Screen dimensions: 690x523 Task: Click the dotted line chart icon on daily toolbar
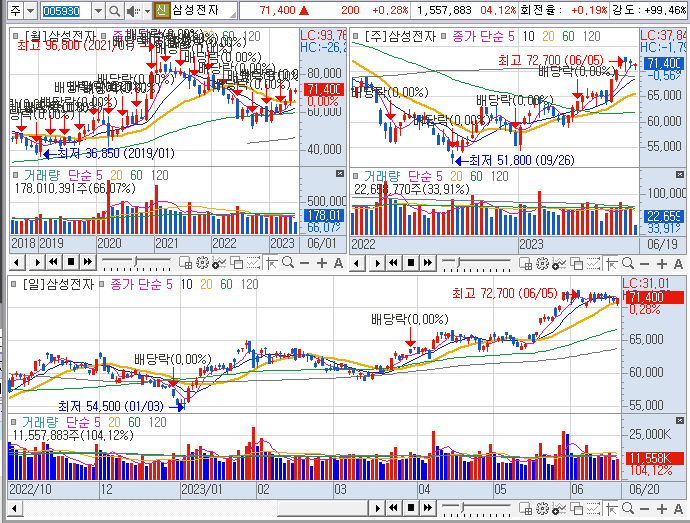(x=593, y=509)
